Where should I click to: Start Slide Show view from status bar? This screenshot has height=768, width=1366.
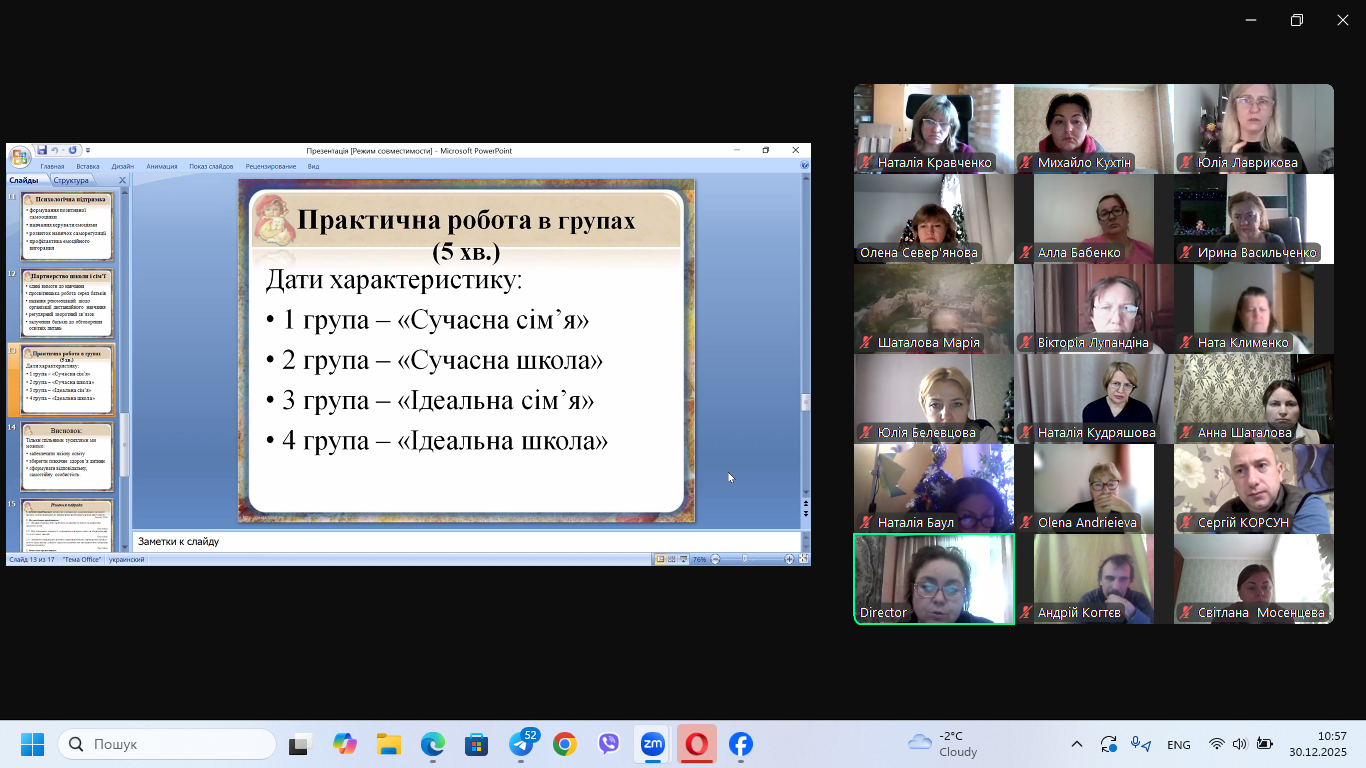684,559
